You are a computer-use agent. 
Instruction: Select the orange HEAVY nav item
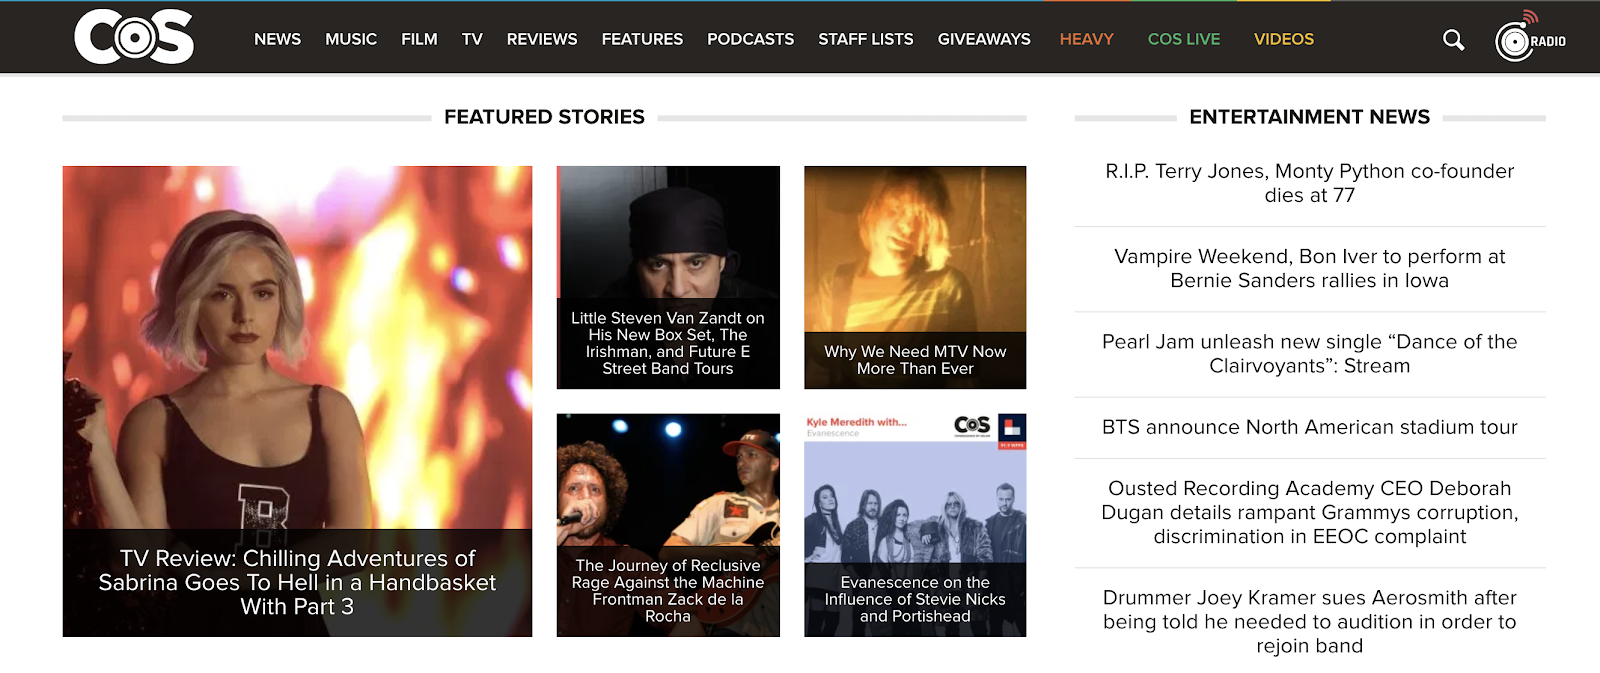pyautogui.click(x=1086, y=39)
